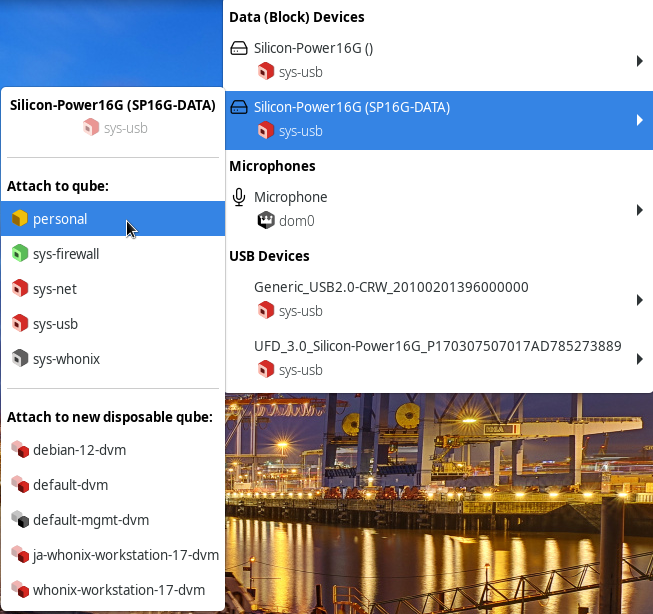The width and height of the screenshot is (653, 614).
Task: Click the whonix-workstation-17-dvm disposable icon
Action: tap(20, 589)
